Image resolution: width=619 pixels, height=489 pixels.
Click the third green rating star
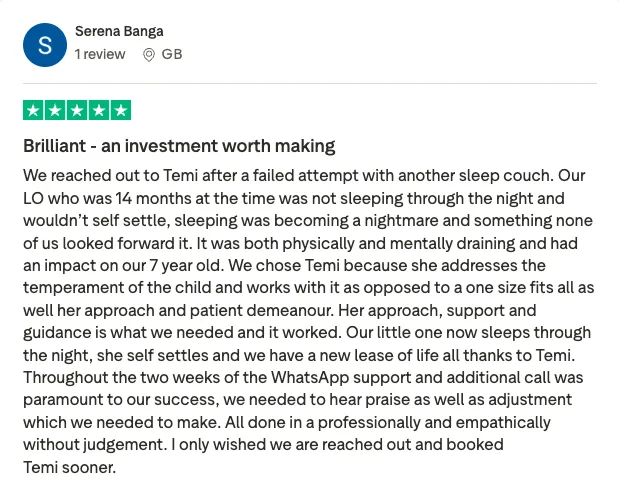[77, 110]
